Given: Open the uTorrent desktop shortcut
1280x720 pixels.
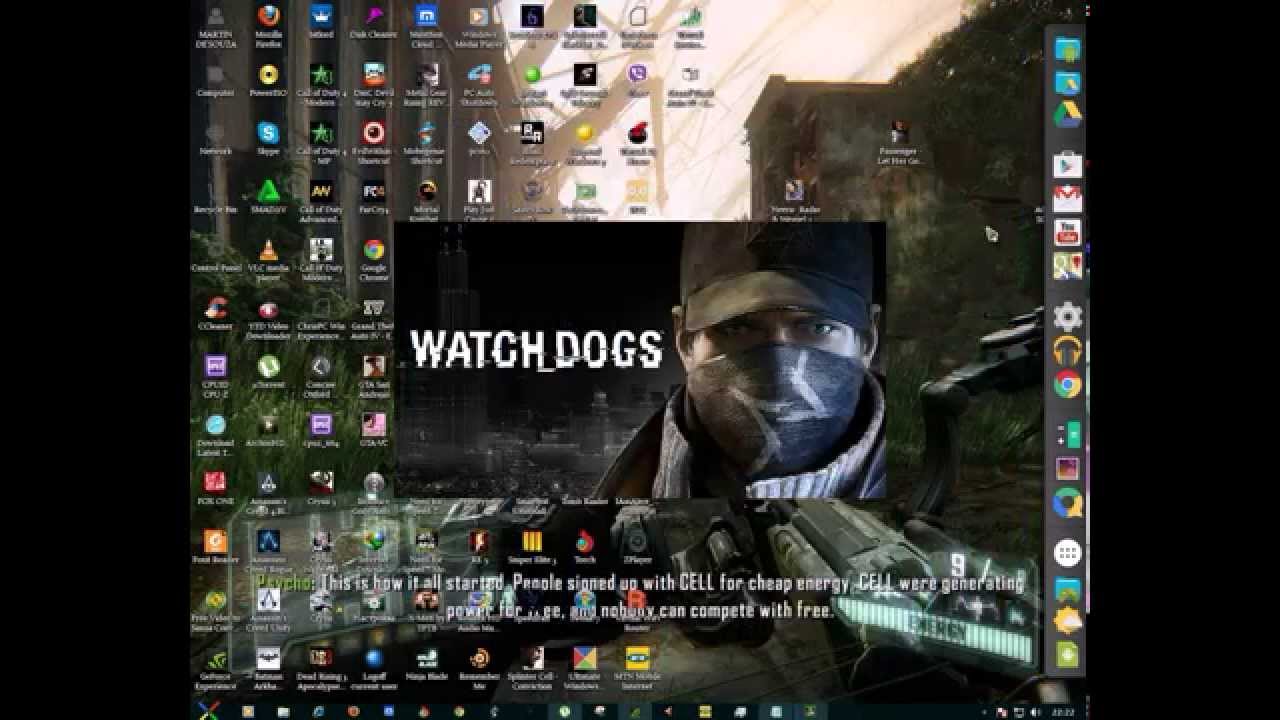Looking at the screenshot, I should (x=268, y=372).
